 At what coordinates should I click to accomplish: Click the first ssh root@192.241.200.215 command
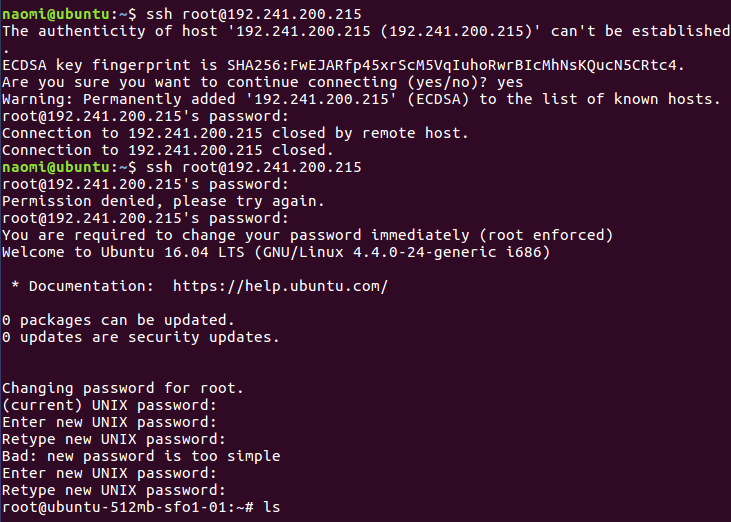(x=254, y=14)
